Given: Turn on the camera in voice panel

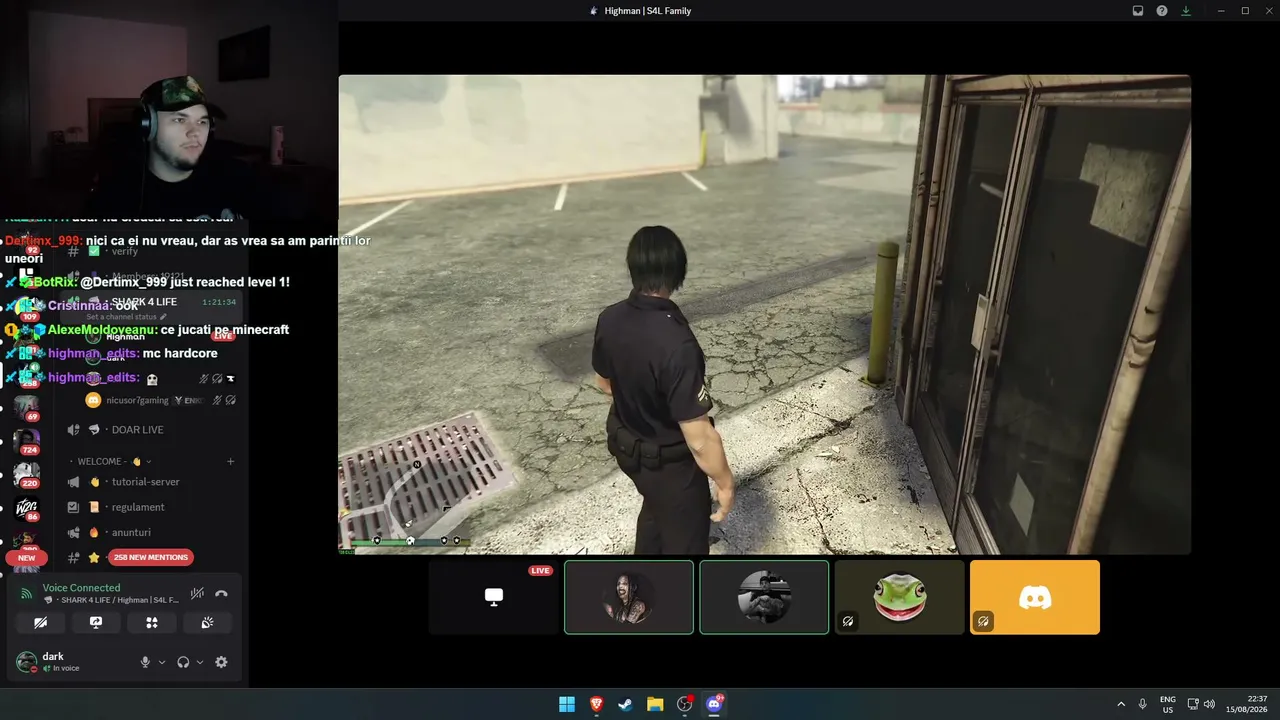Looking at the screenshot, I should tap(40, 622).
